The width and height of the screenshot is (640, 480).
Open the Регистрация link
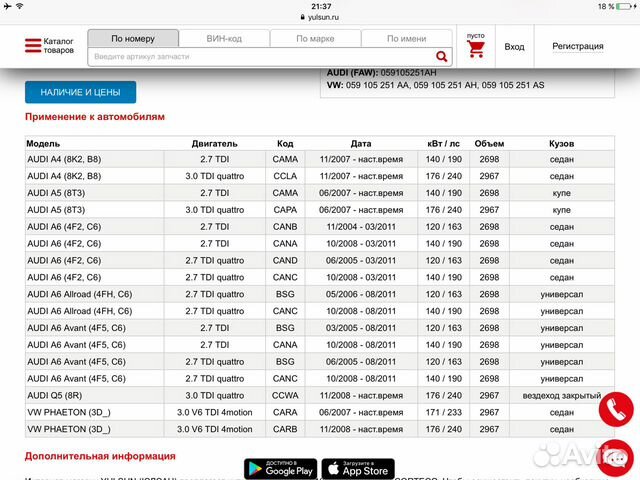[578, 46]
